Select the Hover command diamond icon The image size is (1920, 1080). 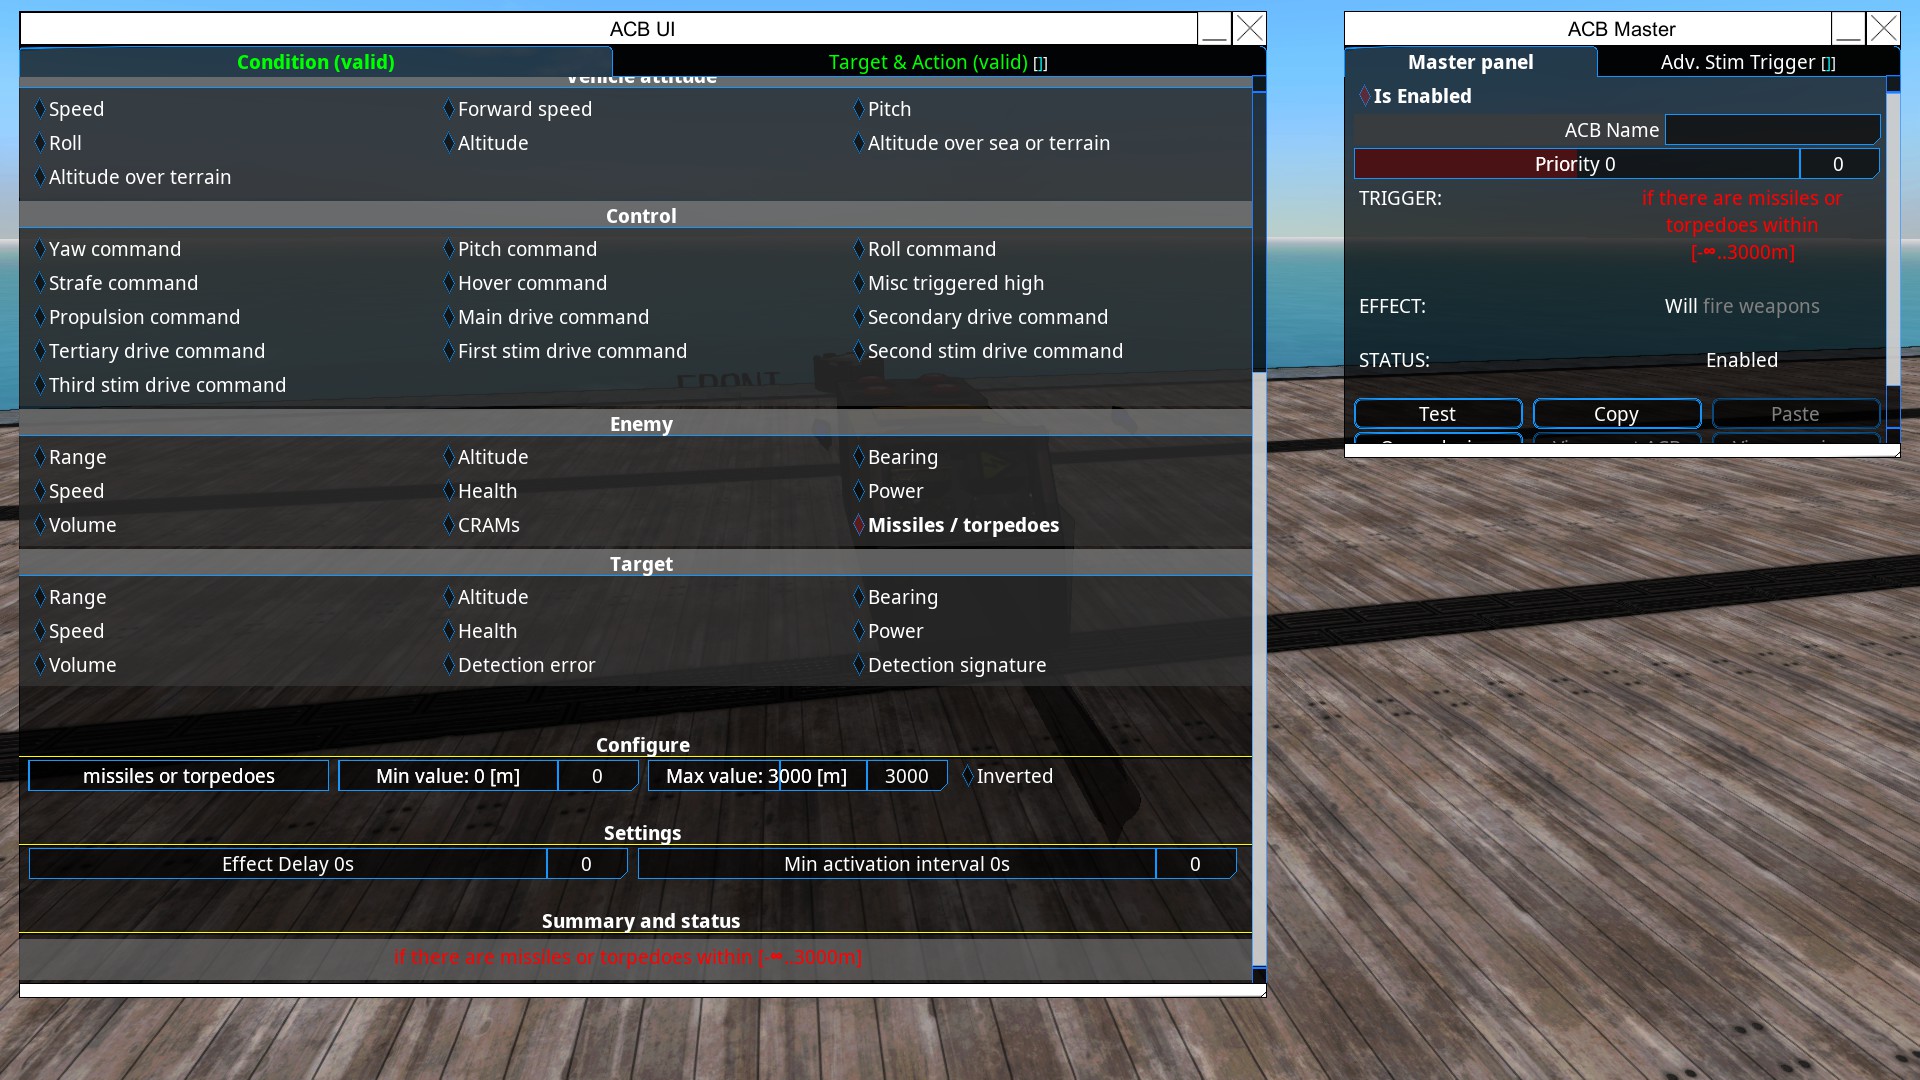449,283
